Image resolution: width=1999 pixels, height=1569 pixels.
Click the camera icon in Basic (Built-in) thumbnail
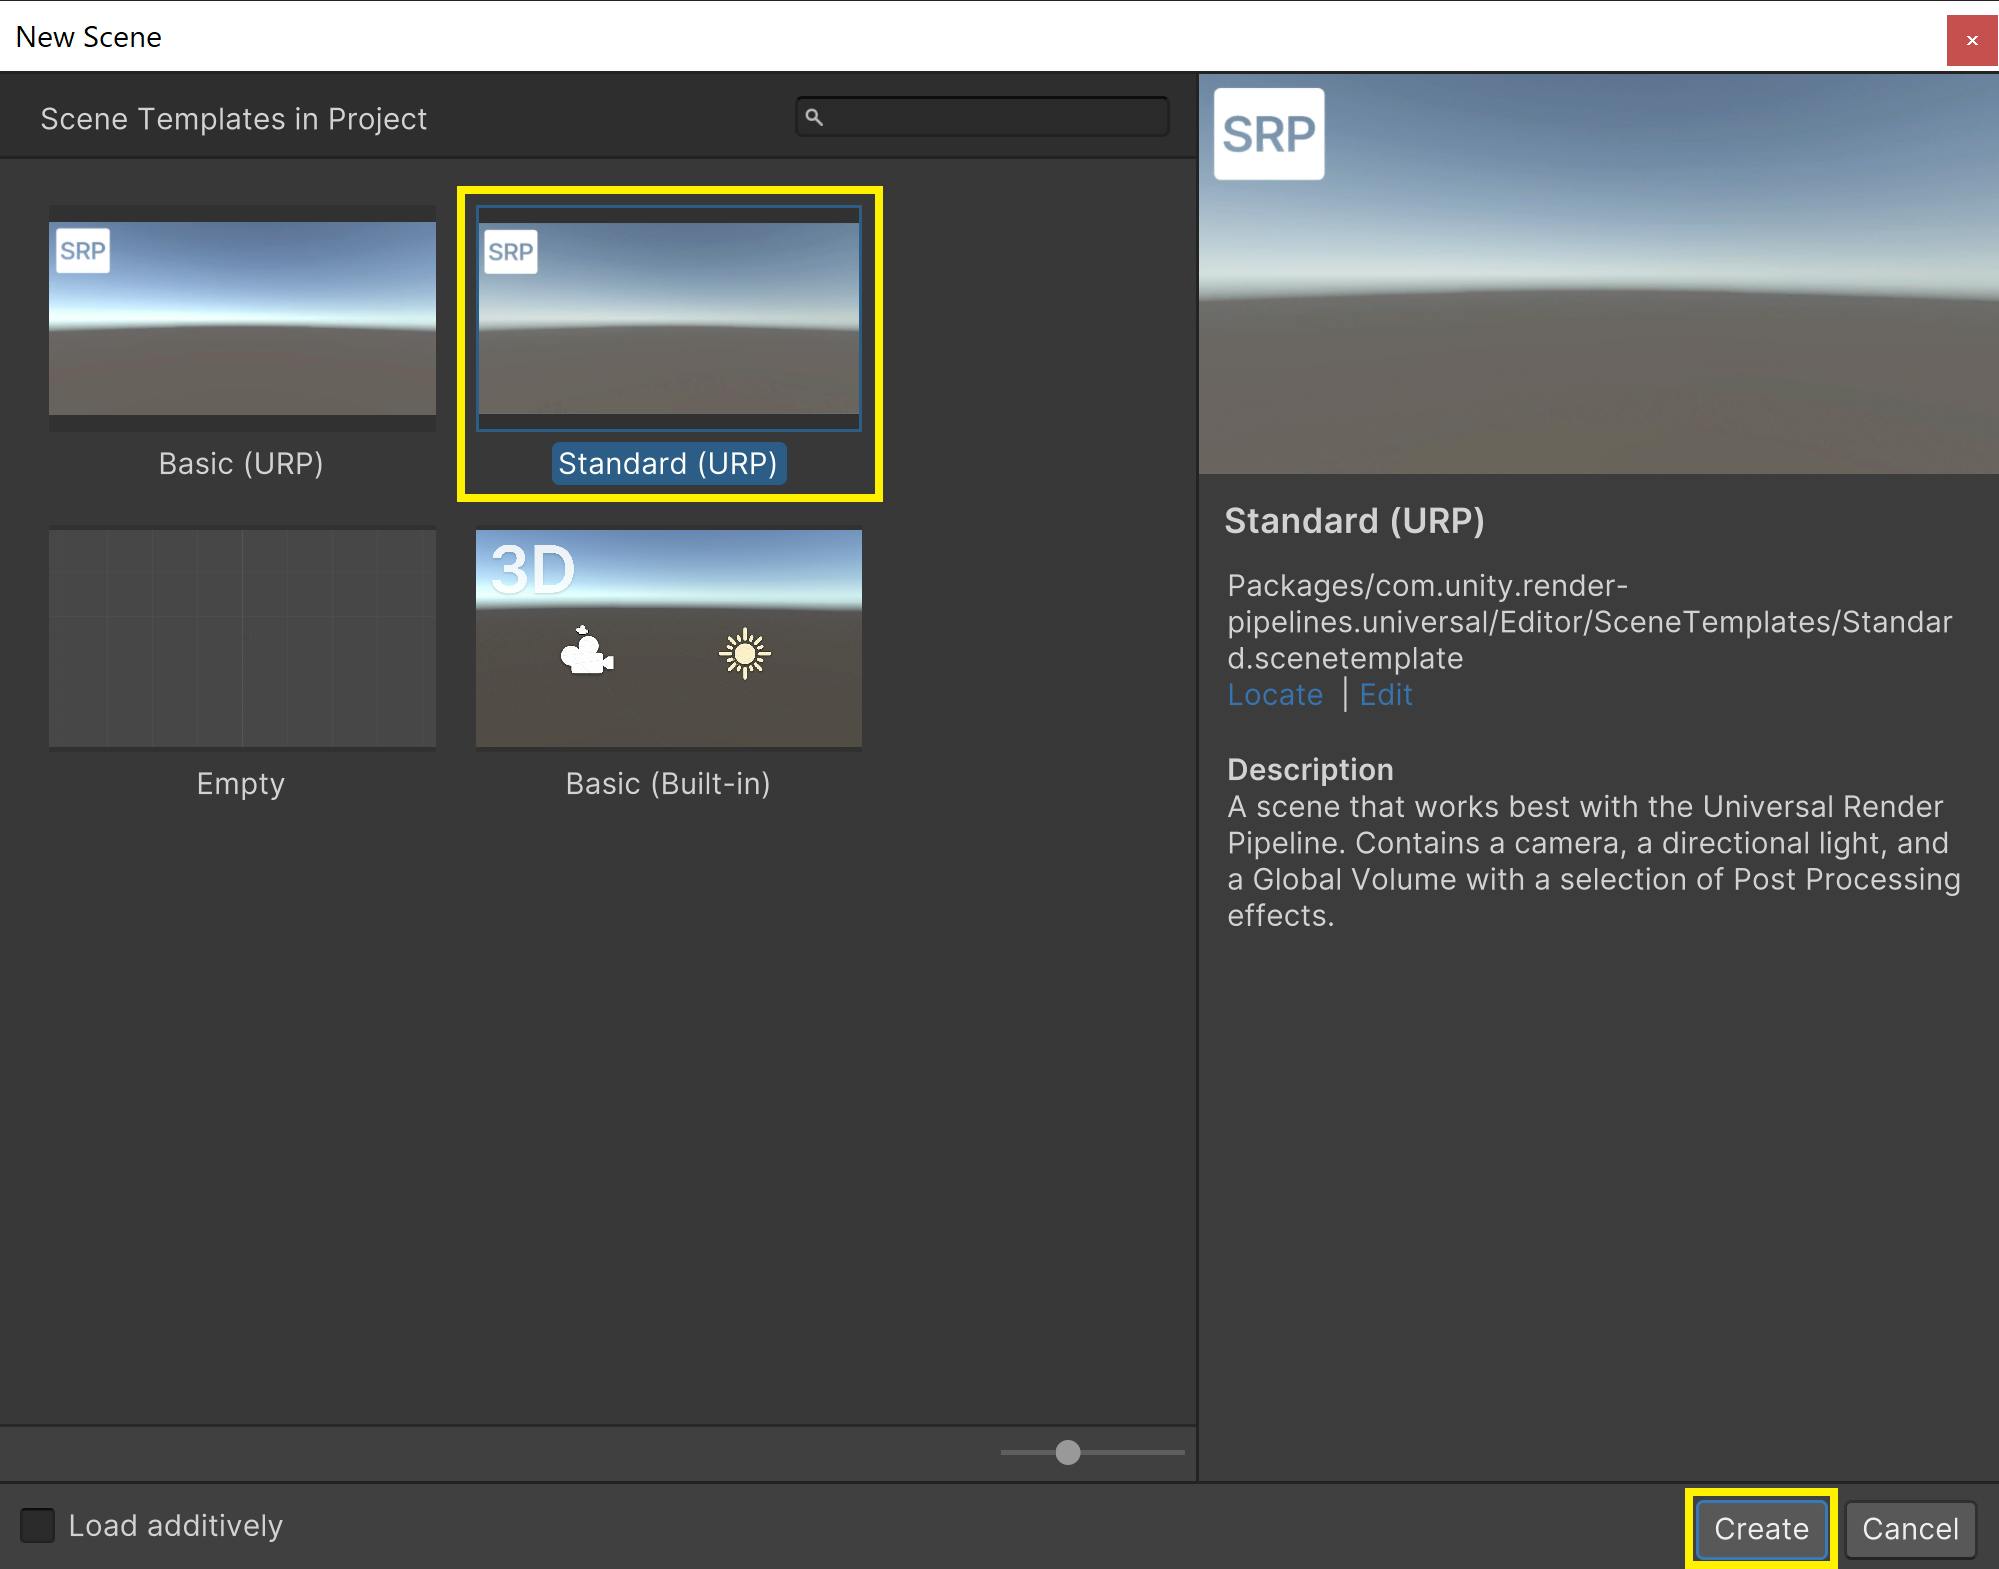588,655
